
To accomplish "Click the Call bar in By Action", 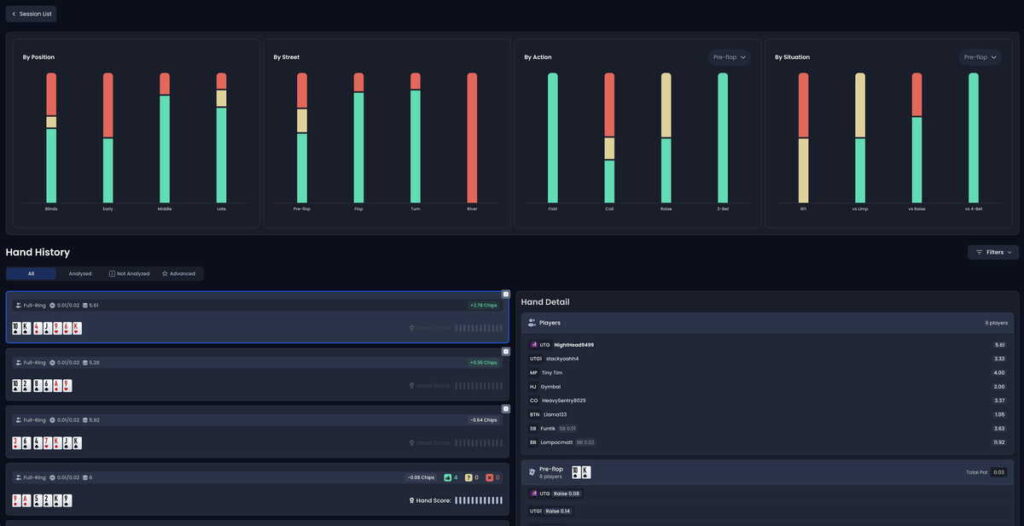I will tap(609, 138).
